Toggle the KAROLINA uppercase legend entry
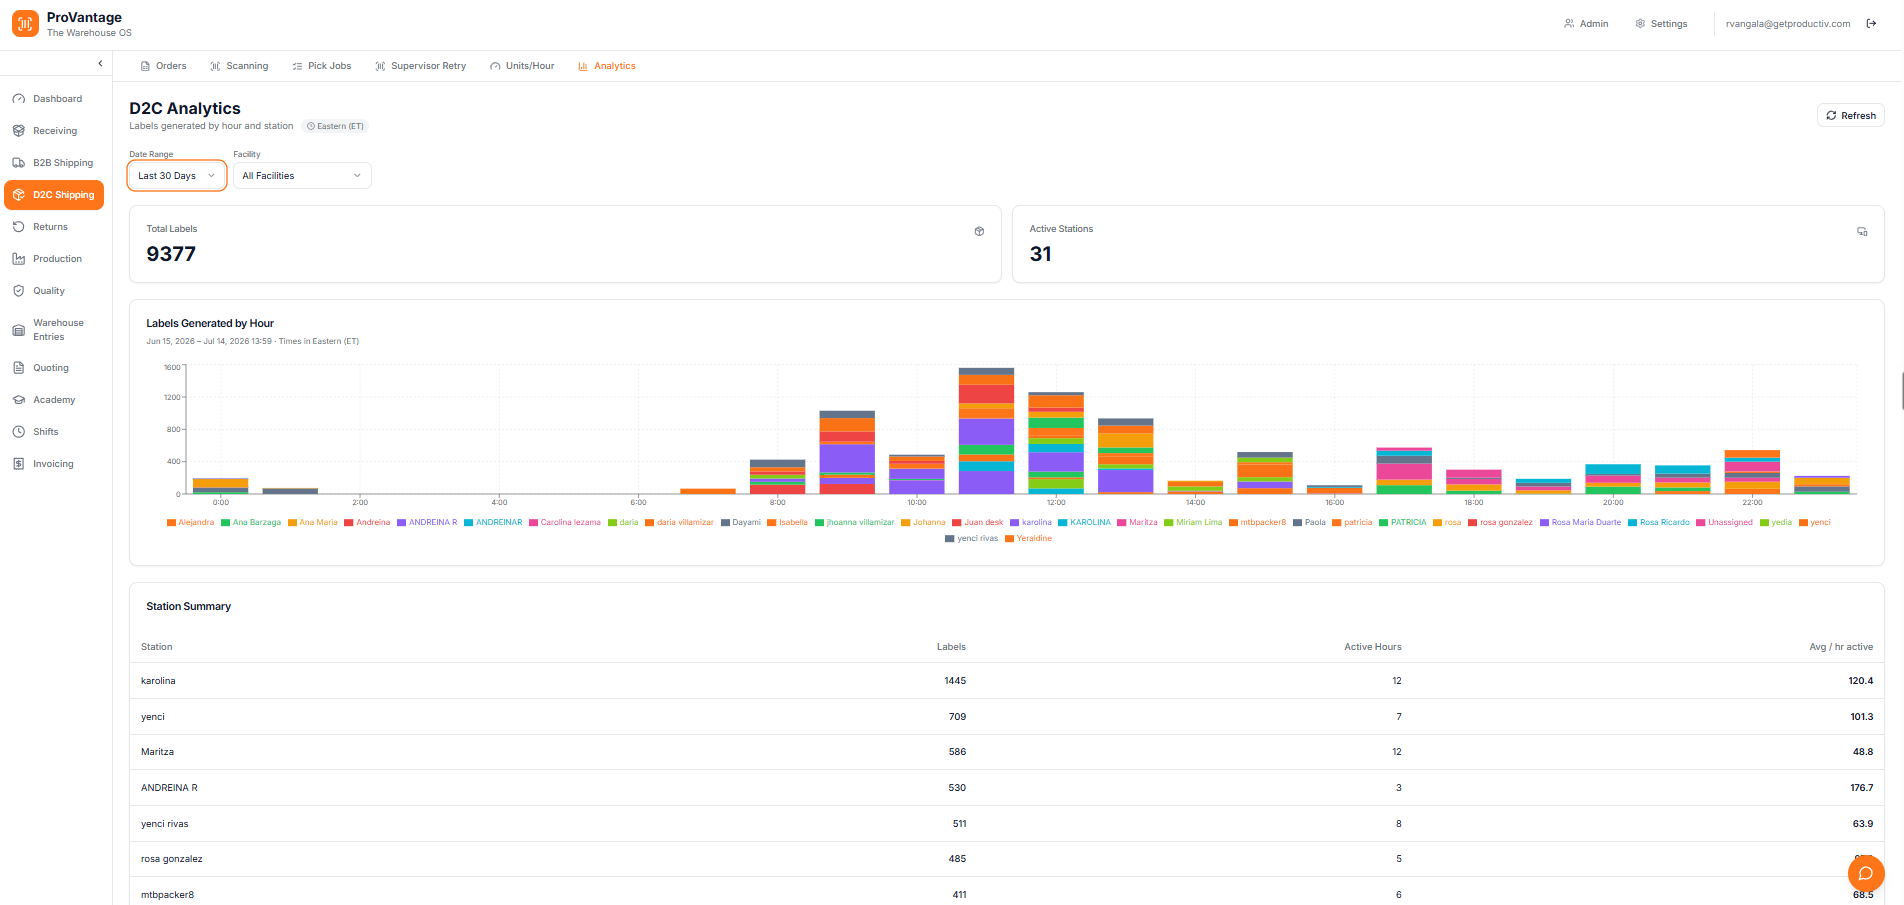Screen dimensions: 1904x905 tap(1085, 522)
